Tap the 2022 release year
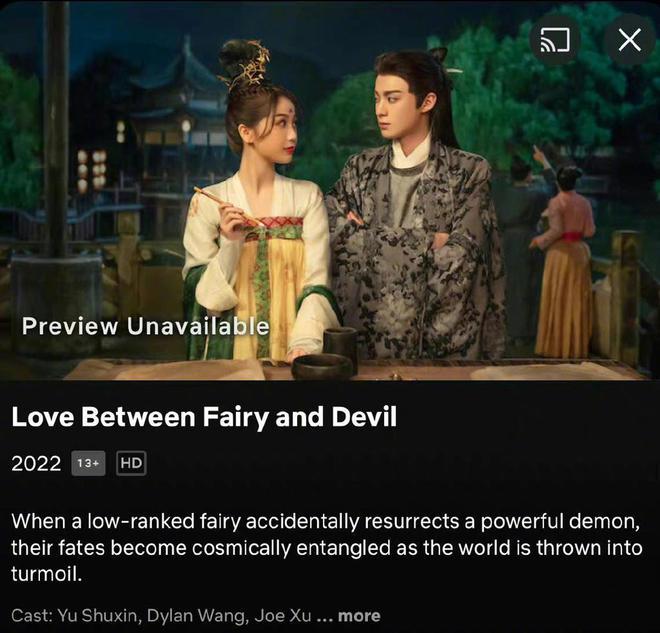660x633 pixels. click(36, 463)
